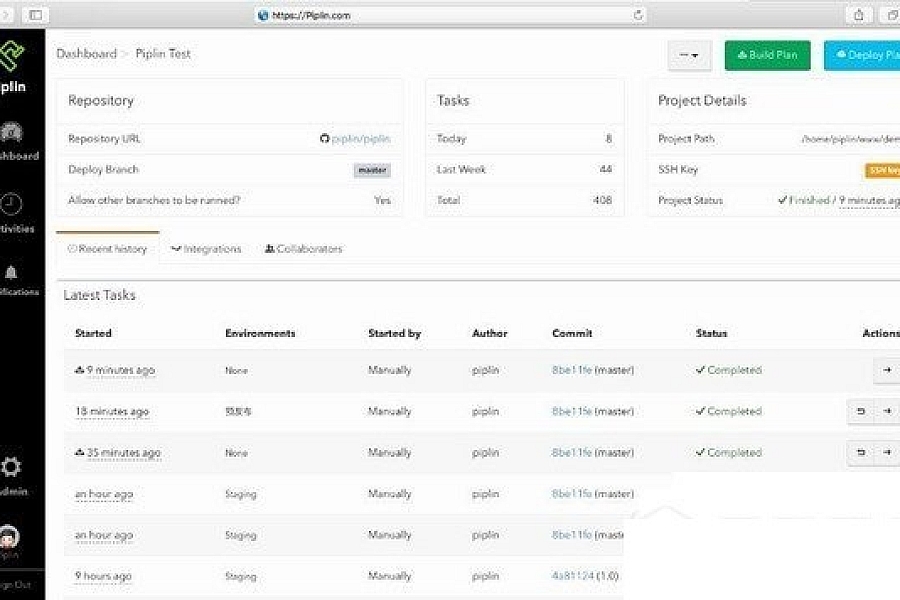The width and height of the screenshot is (900, 600).
Task: Open Dashboard from the sidebar icon
Action: [x=11, y=133]
